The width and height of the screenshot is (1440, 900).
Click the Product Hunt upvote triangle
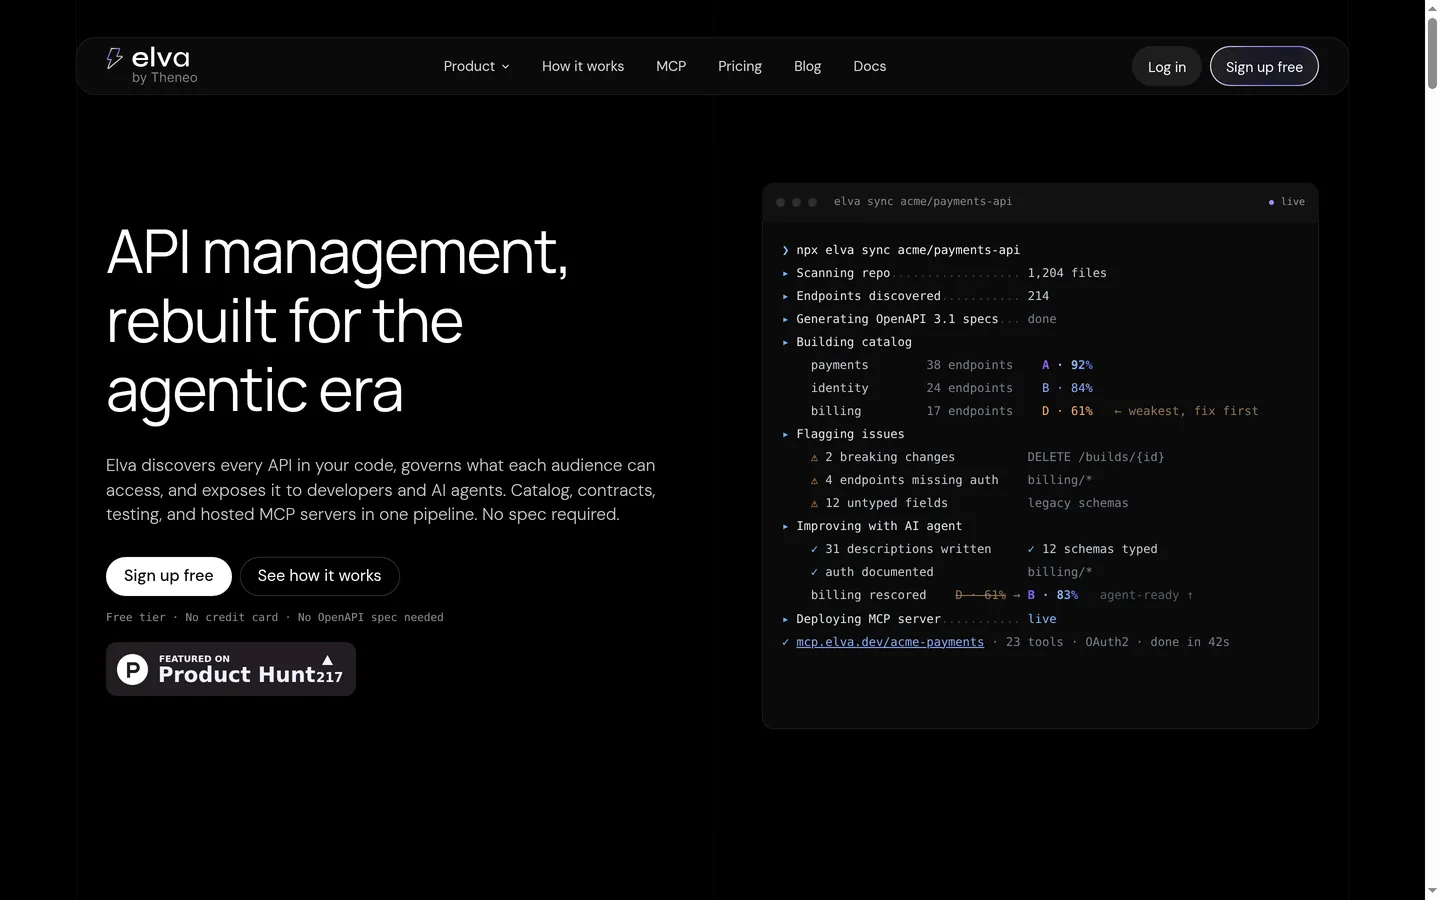click(x=327, y=660)
